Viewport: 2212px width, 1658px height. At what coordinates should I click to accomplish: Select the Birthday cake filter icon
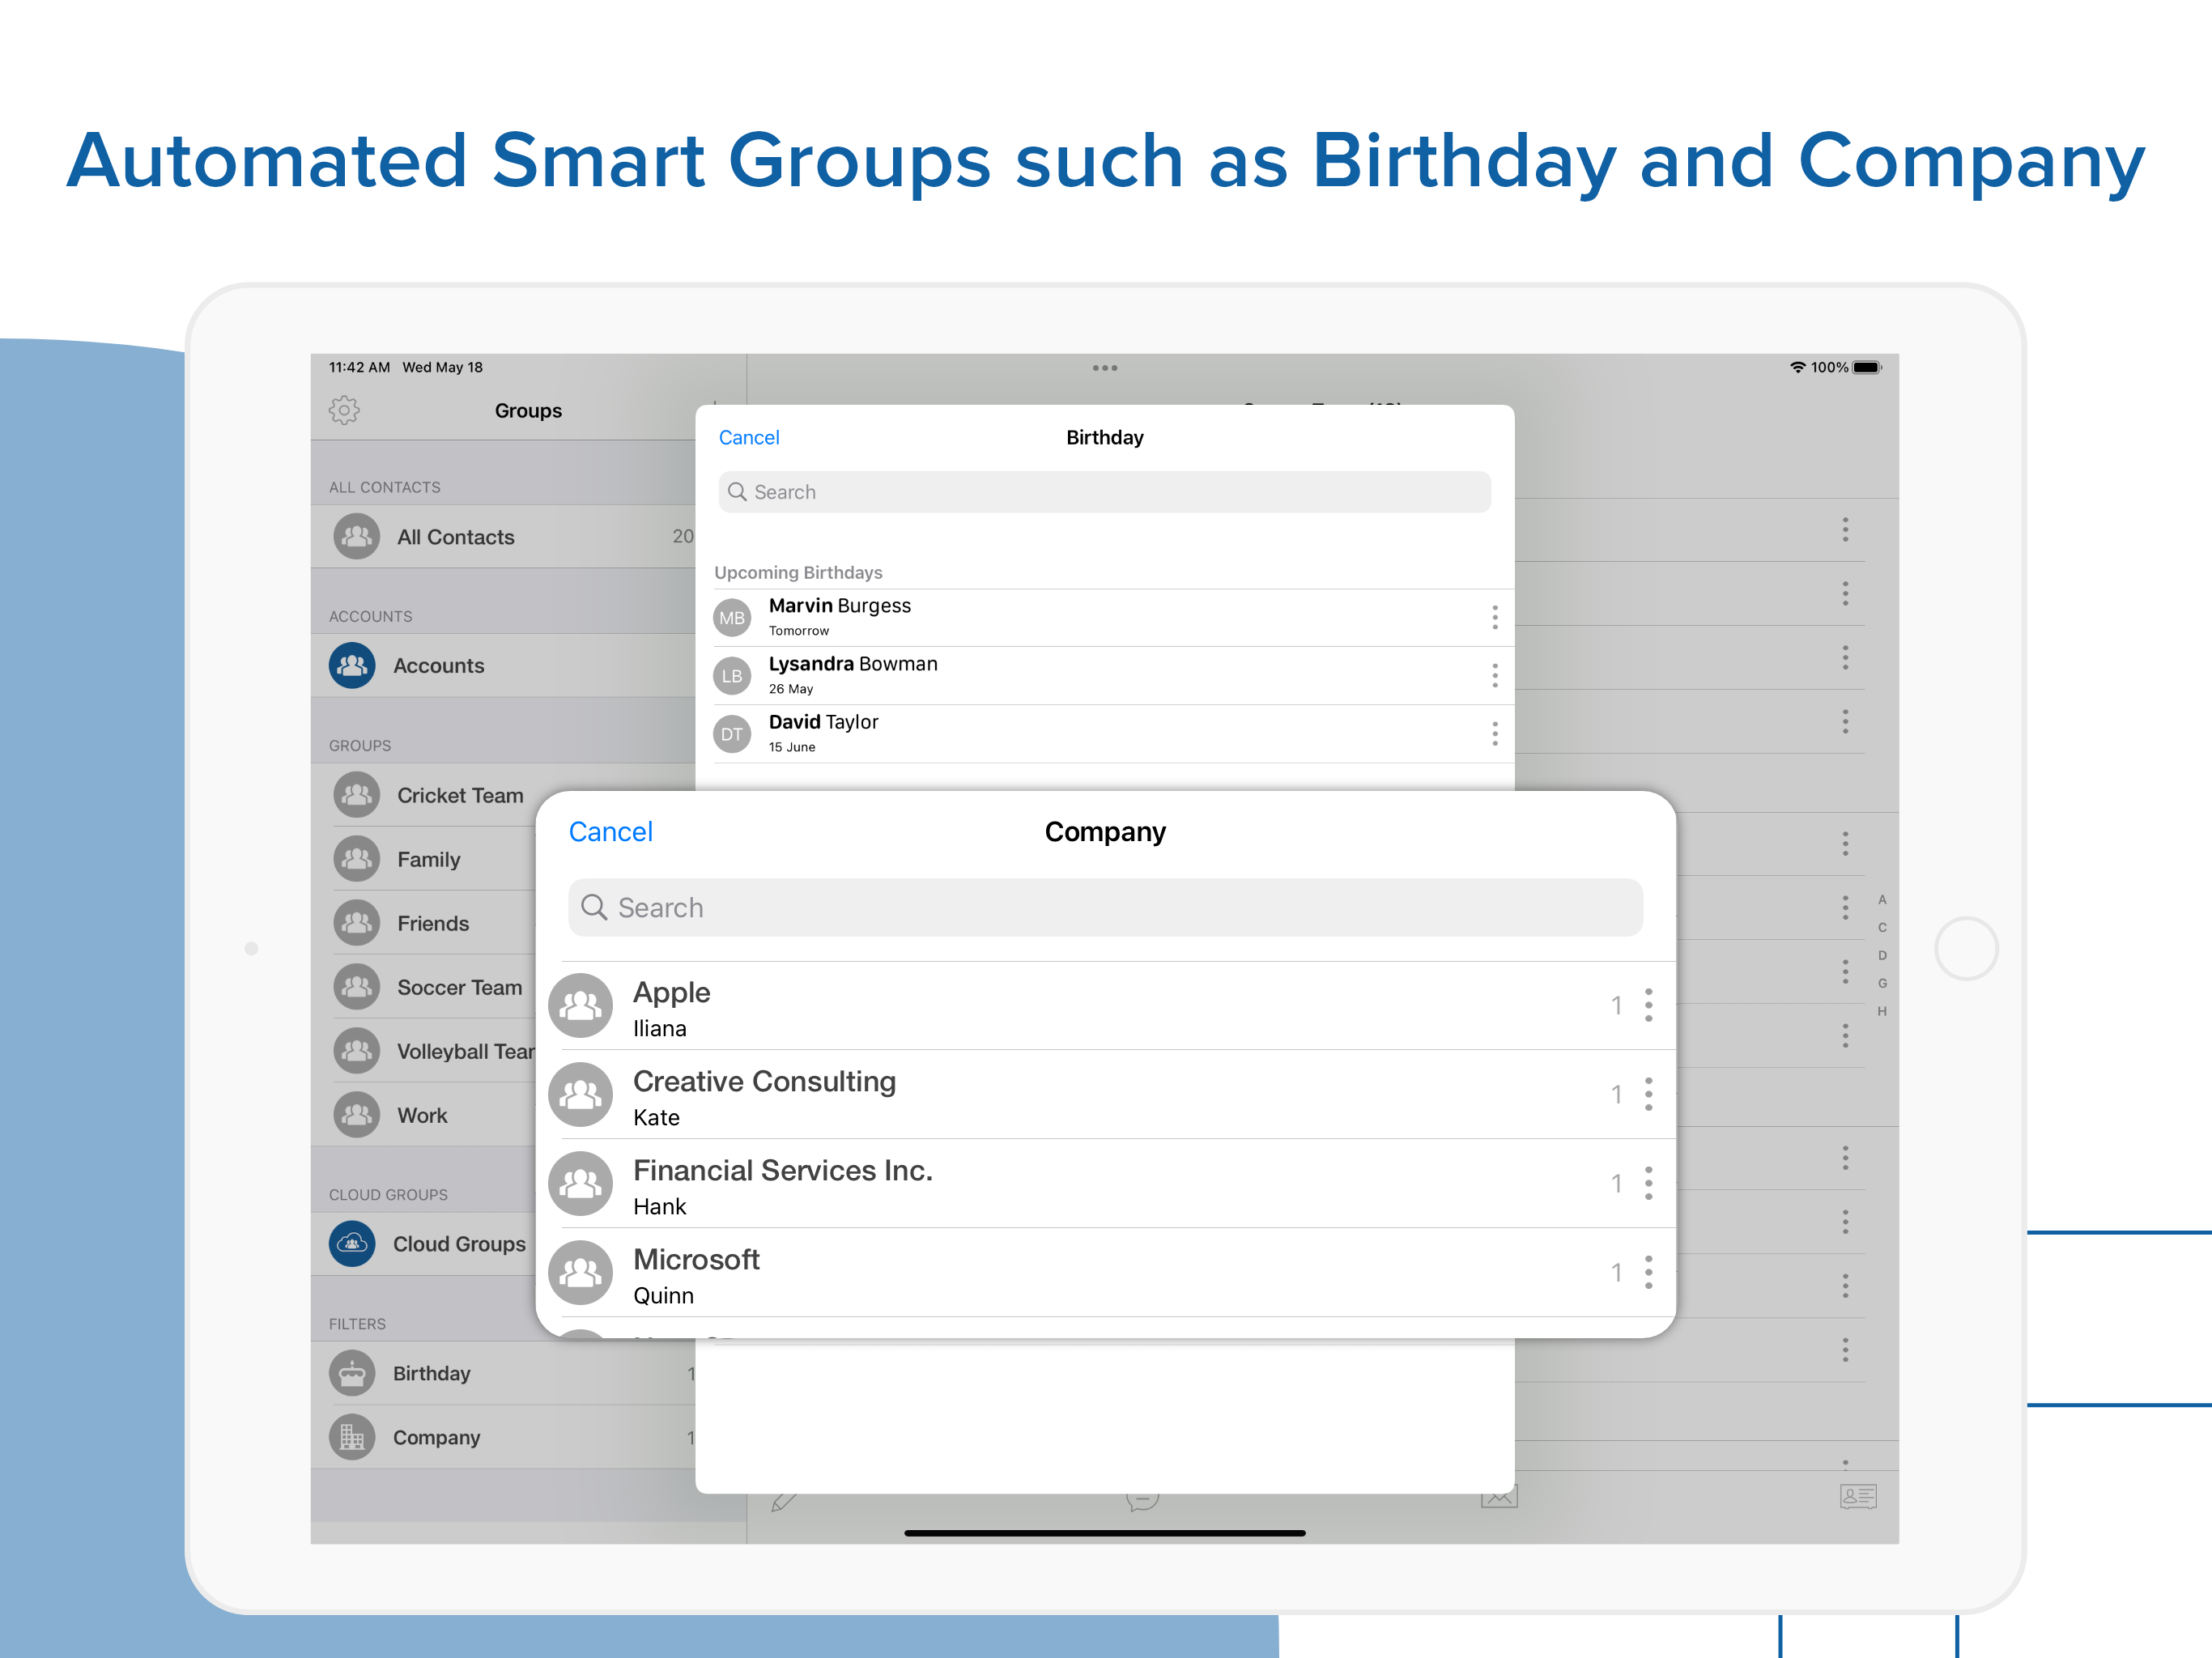click(352, 1373)
